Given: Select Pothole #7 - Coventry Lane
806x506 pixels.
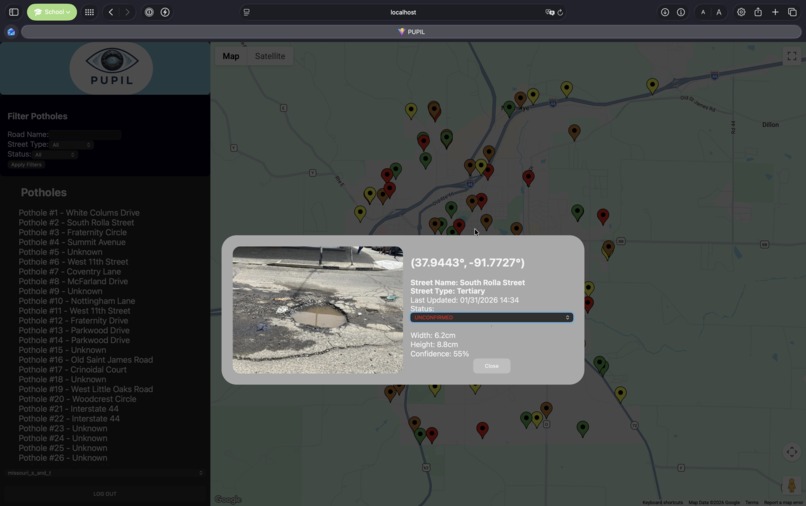Looking at the screenshot, I should click(x=70, y=272).
